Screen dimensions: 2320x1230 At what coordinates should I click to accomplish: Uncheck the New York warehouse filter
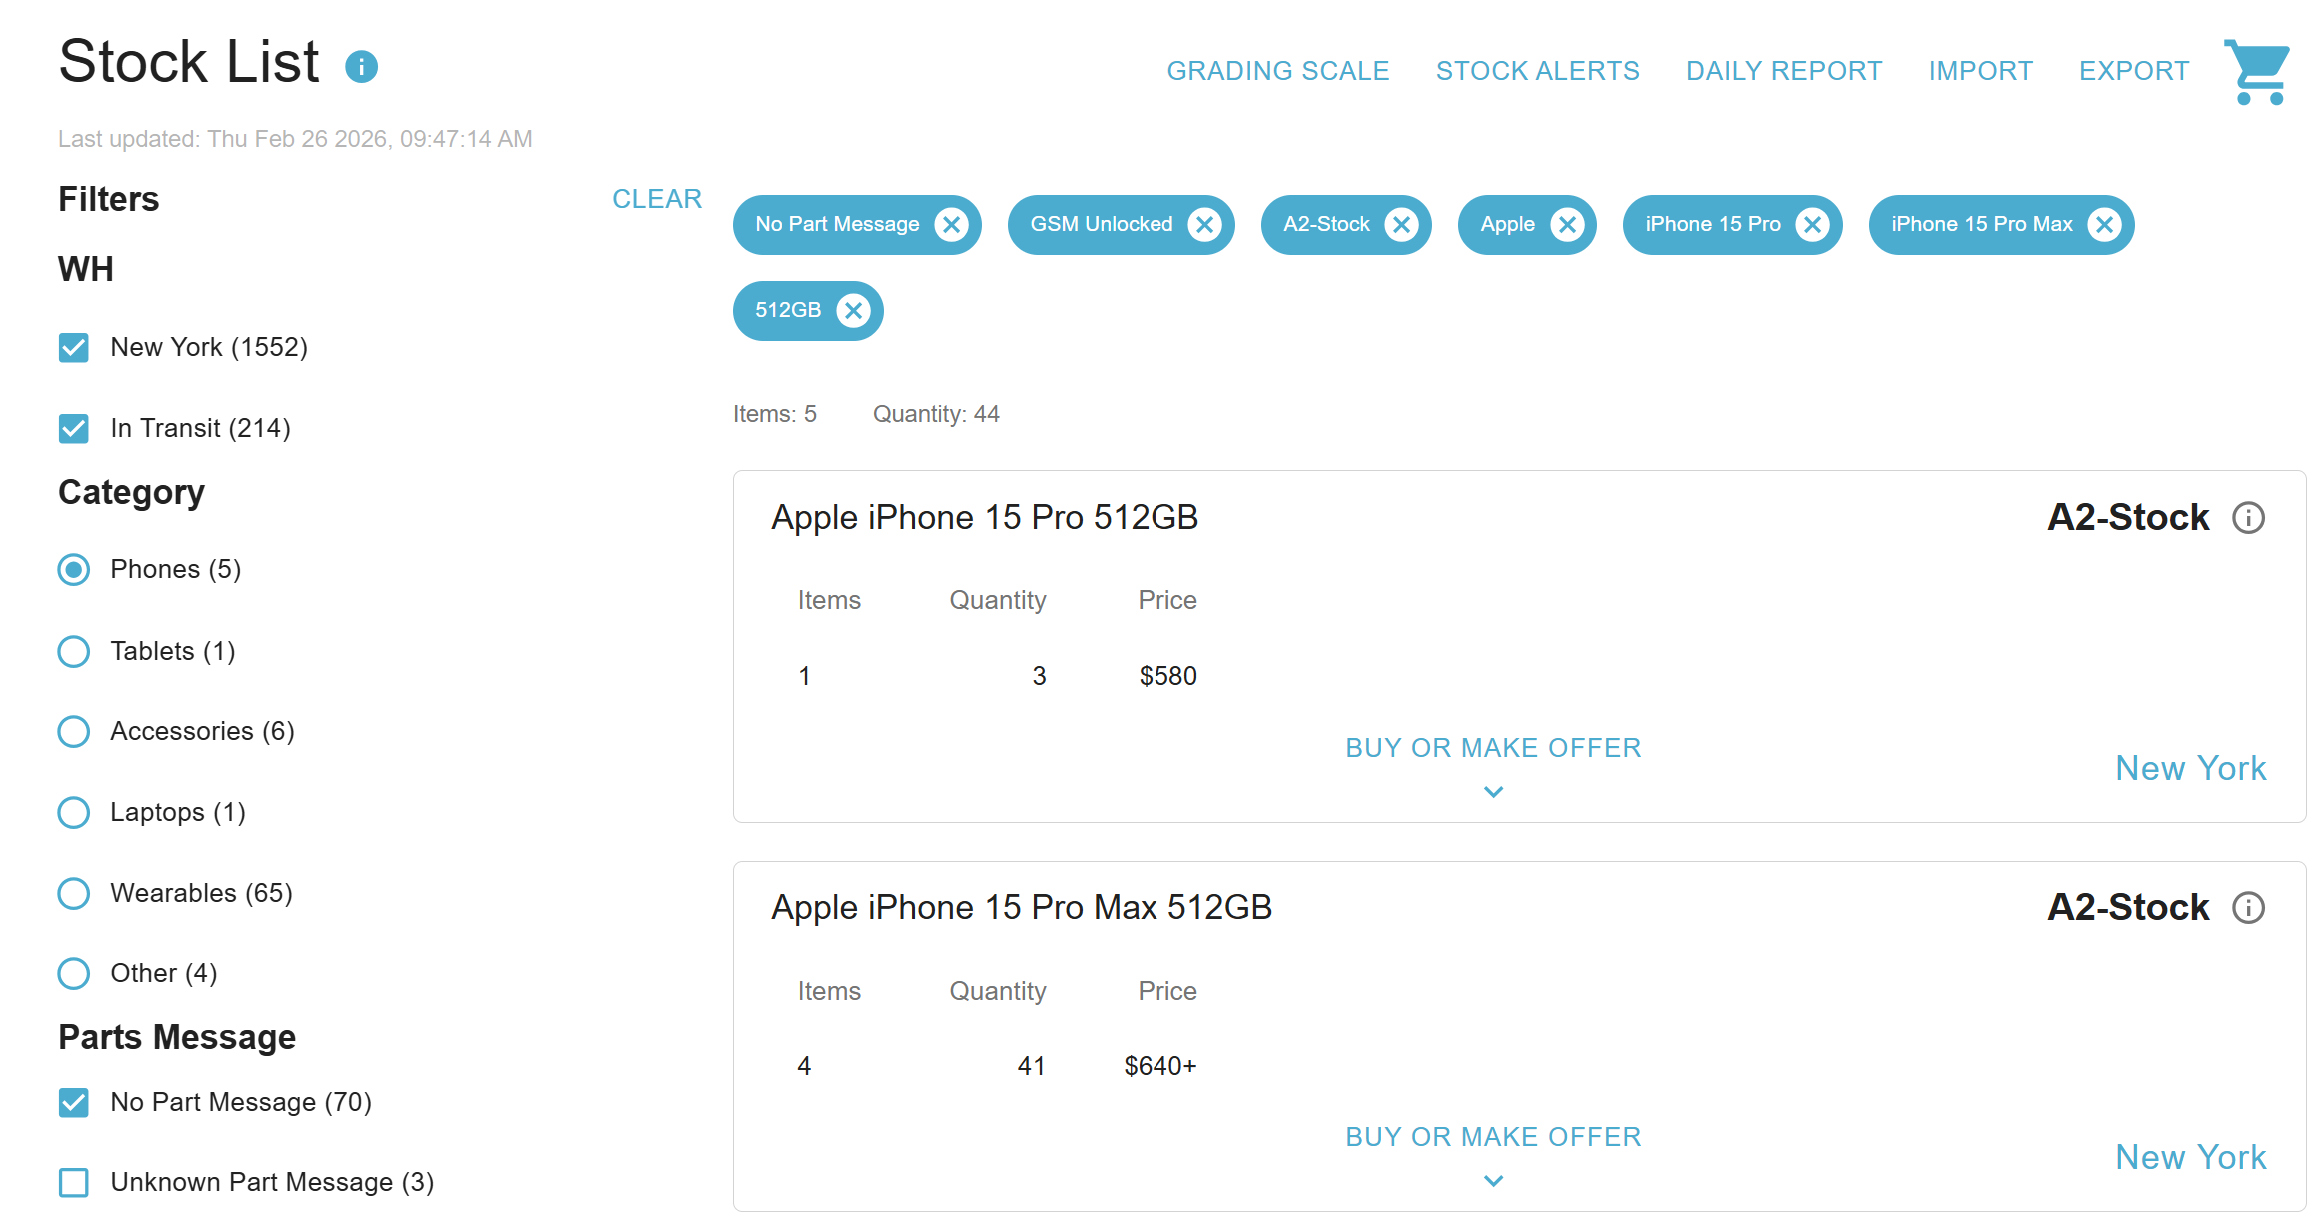point(74,348)
